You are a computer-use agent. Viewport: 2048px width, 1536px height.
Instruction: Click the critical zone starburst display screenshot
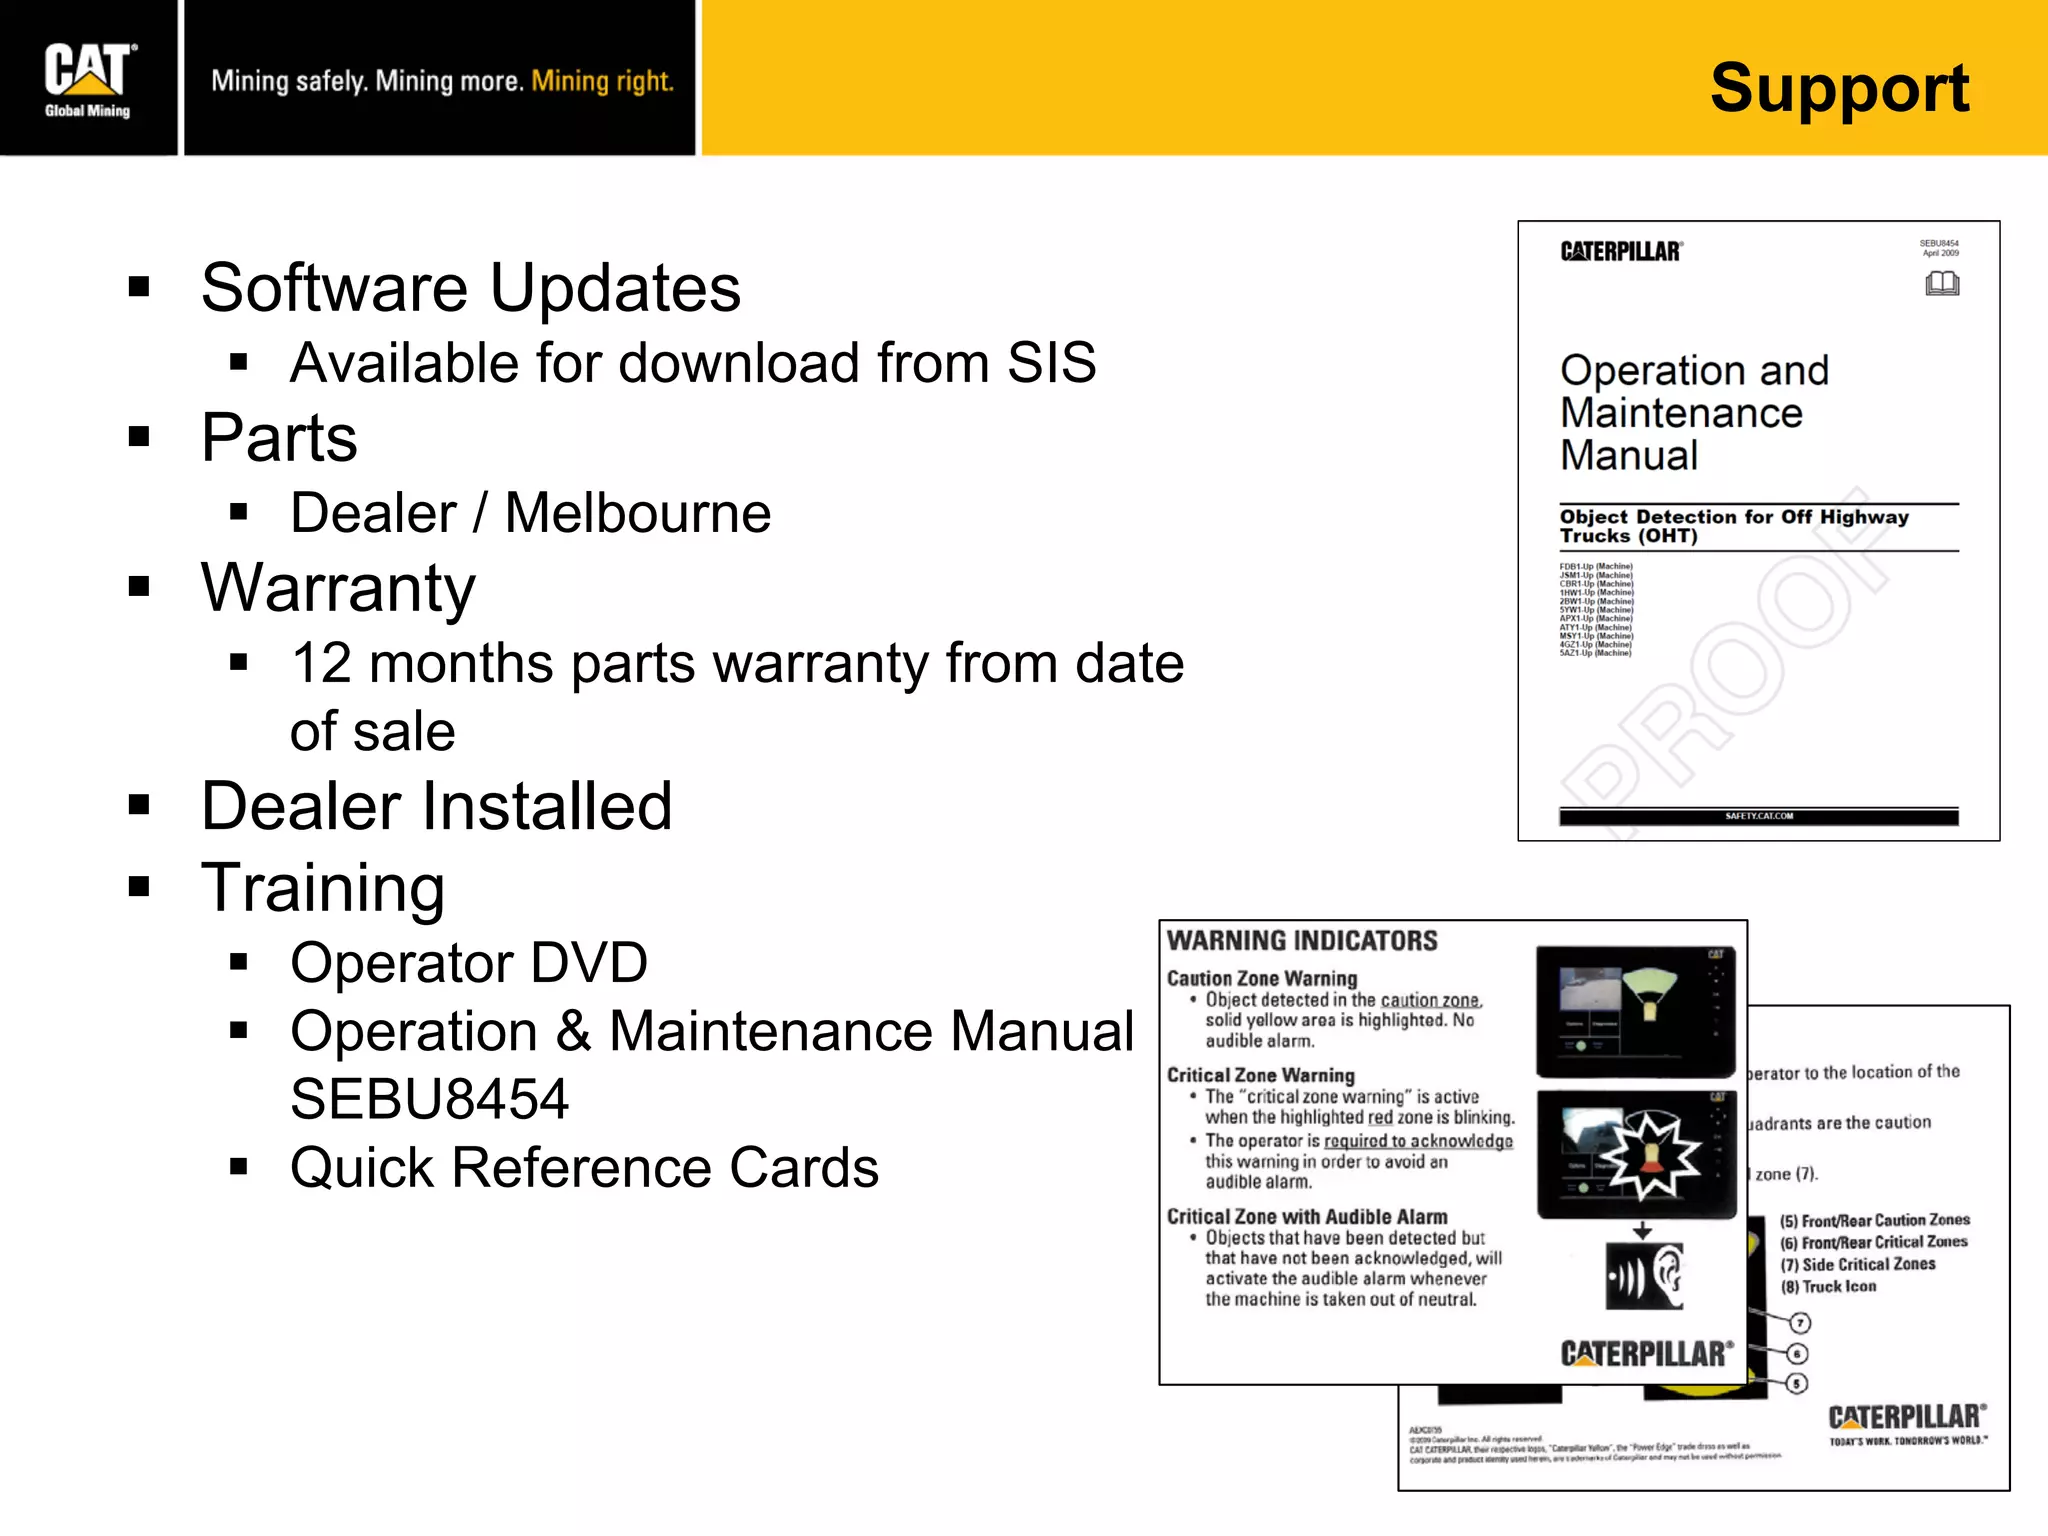click(x=1636, y=1155)
